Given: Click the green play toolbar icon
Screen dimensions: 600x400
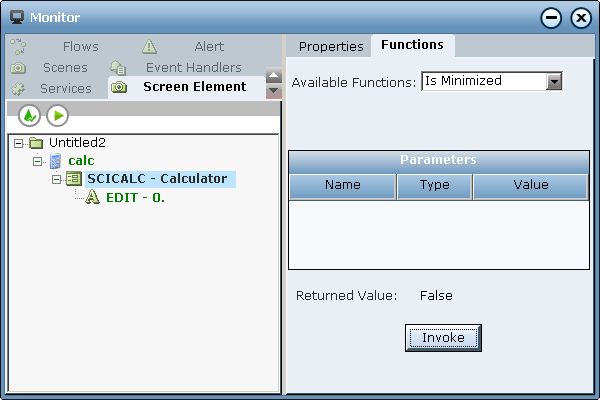Looking at the screenshot, I should (57, 116).
